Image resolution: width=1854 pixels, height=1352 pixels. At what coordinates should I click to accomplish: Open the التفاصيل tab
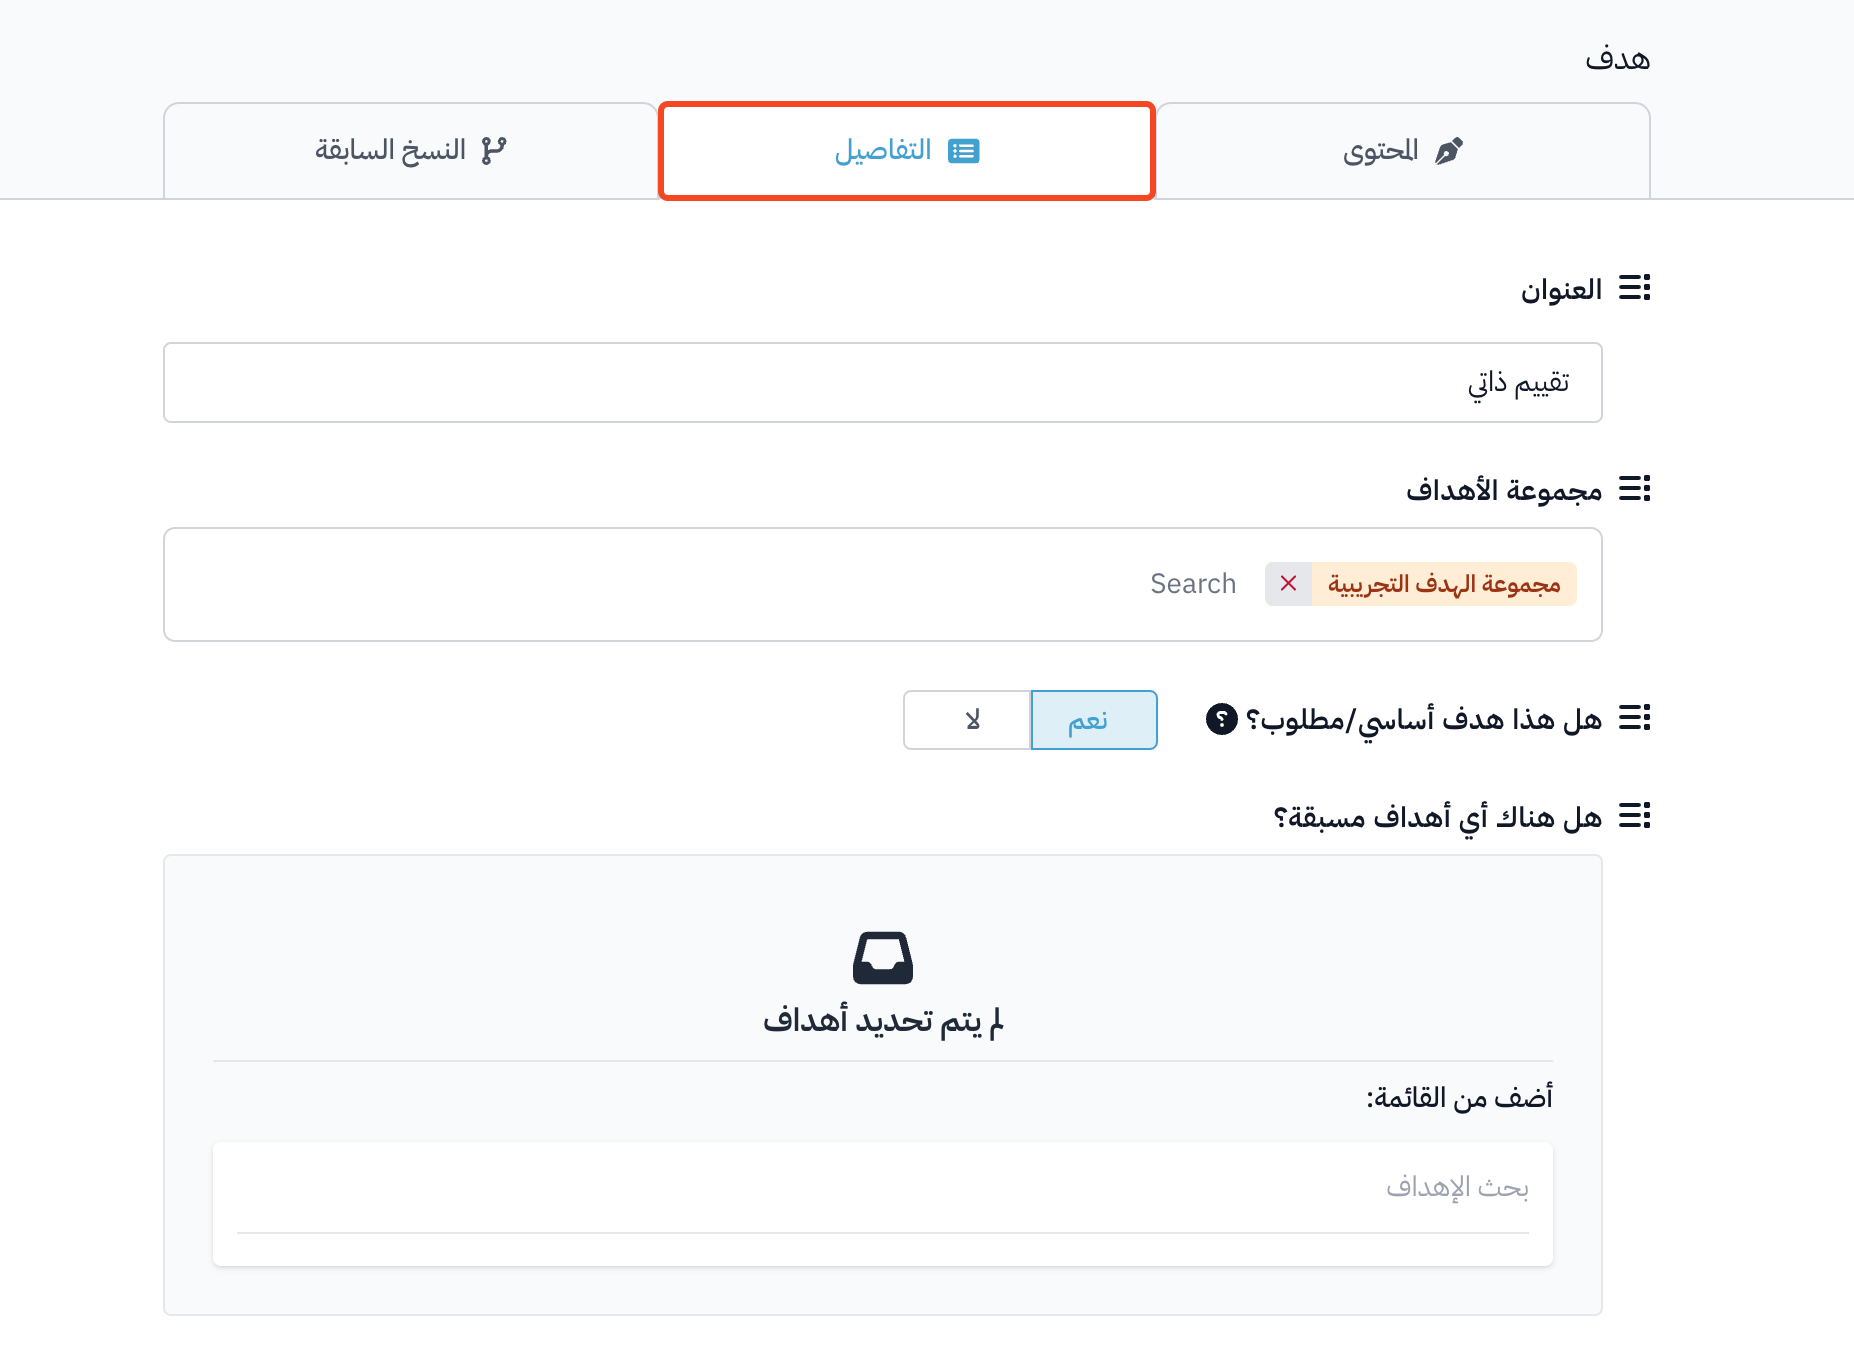(907, 151)
